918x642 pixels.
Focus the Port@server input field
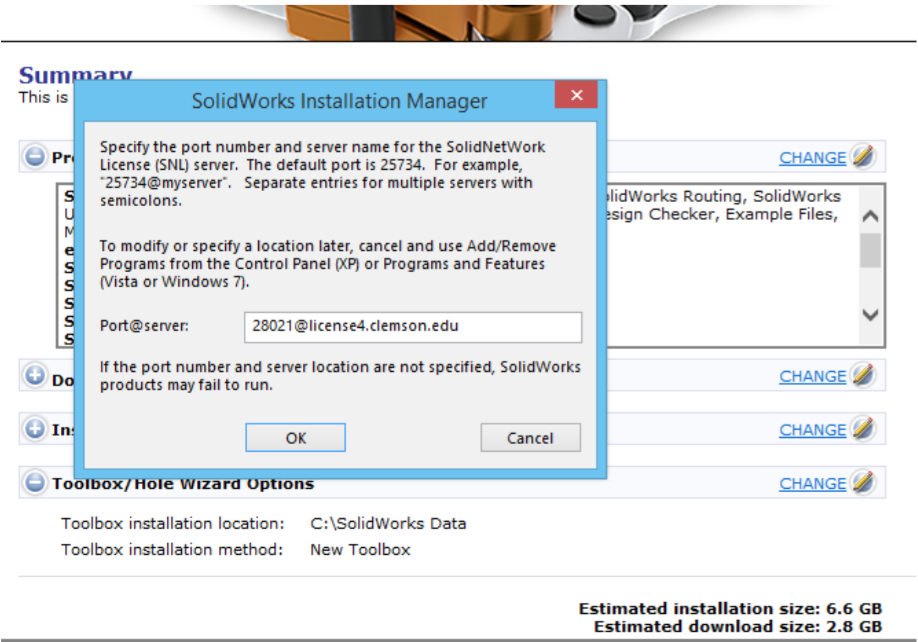(413, 327)
